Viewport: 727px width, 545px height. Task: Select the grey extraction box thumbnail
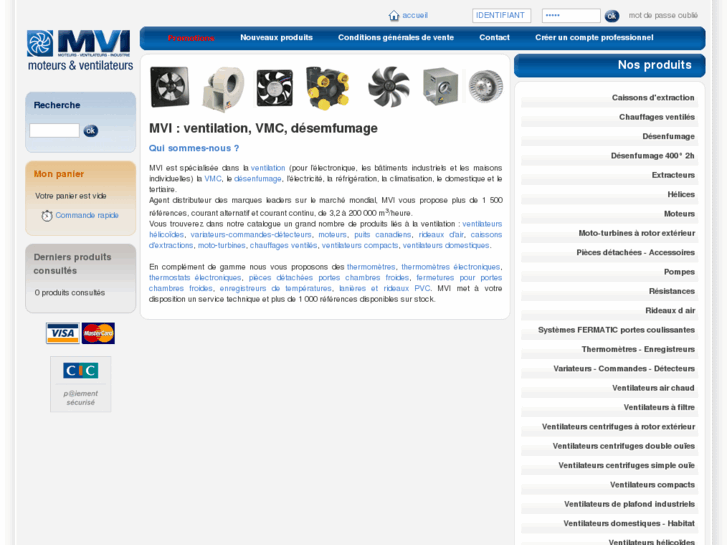pos(440,86)
